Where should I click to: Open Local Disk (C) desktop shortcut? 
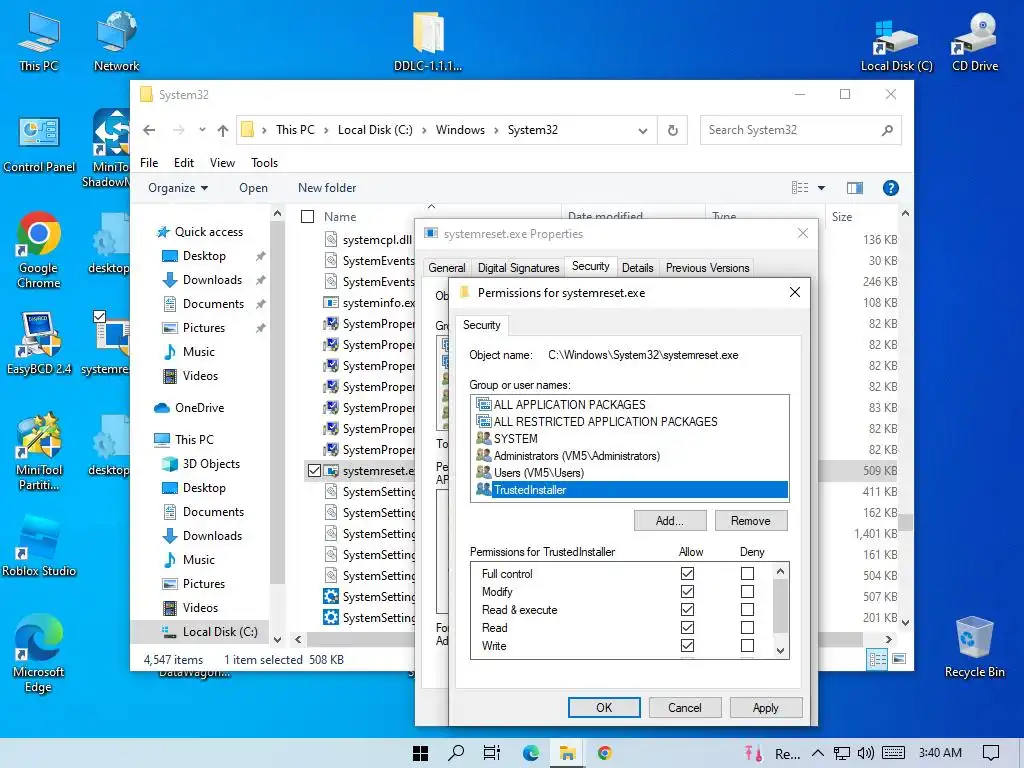pyautogui.click(x=896, y=43)
